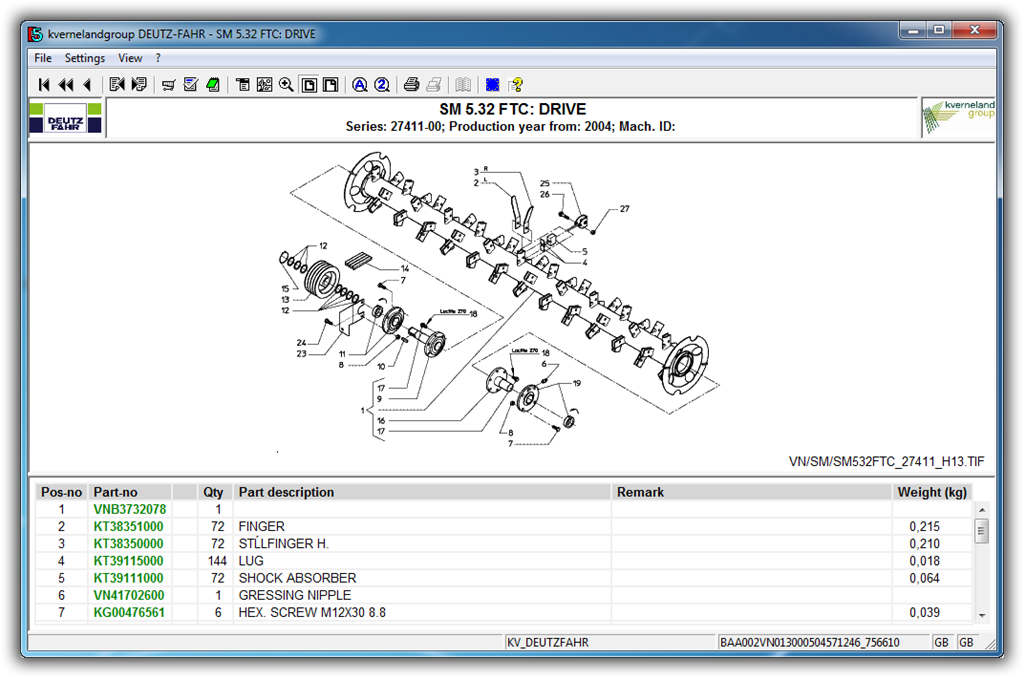Open the View menu
This screenshot has height=678, width=1024.
coord(130,58)
